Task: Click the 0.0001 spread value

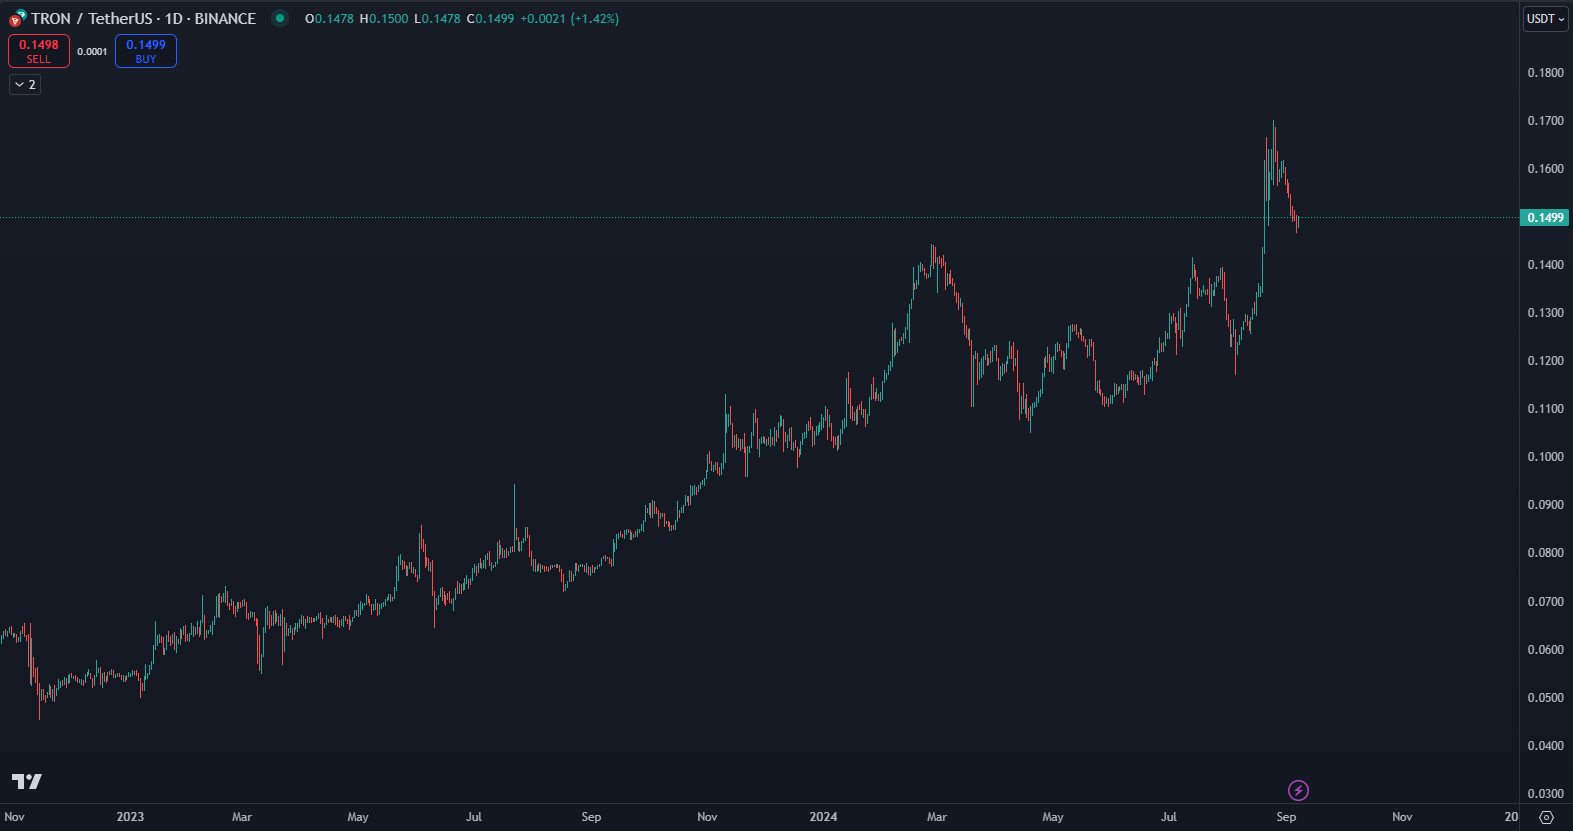Action: click(x=92, y=52)
